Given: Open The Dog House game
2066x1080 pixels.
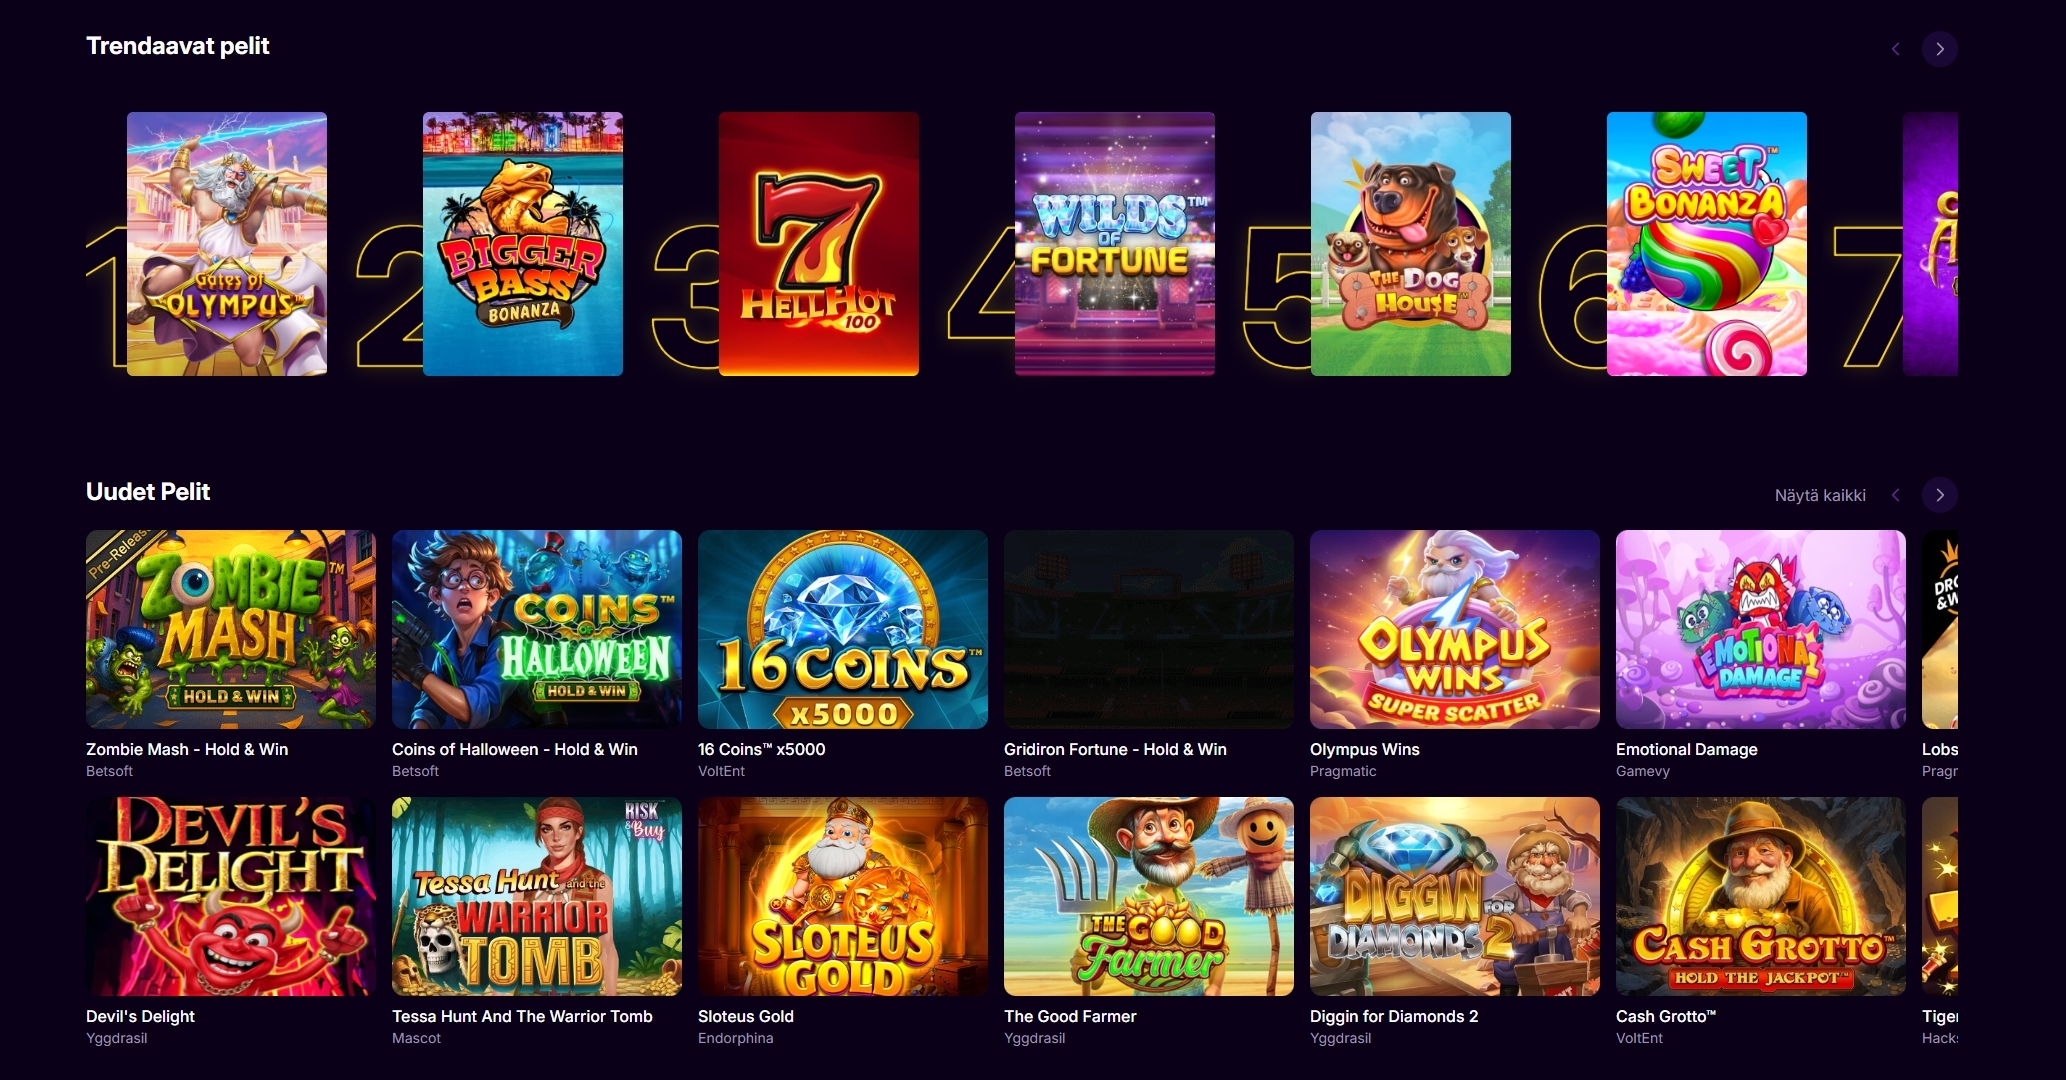Looking at the screenshot, I should tap(1411, 244).
